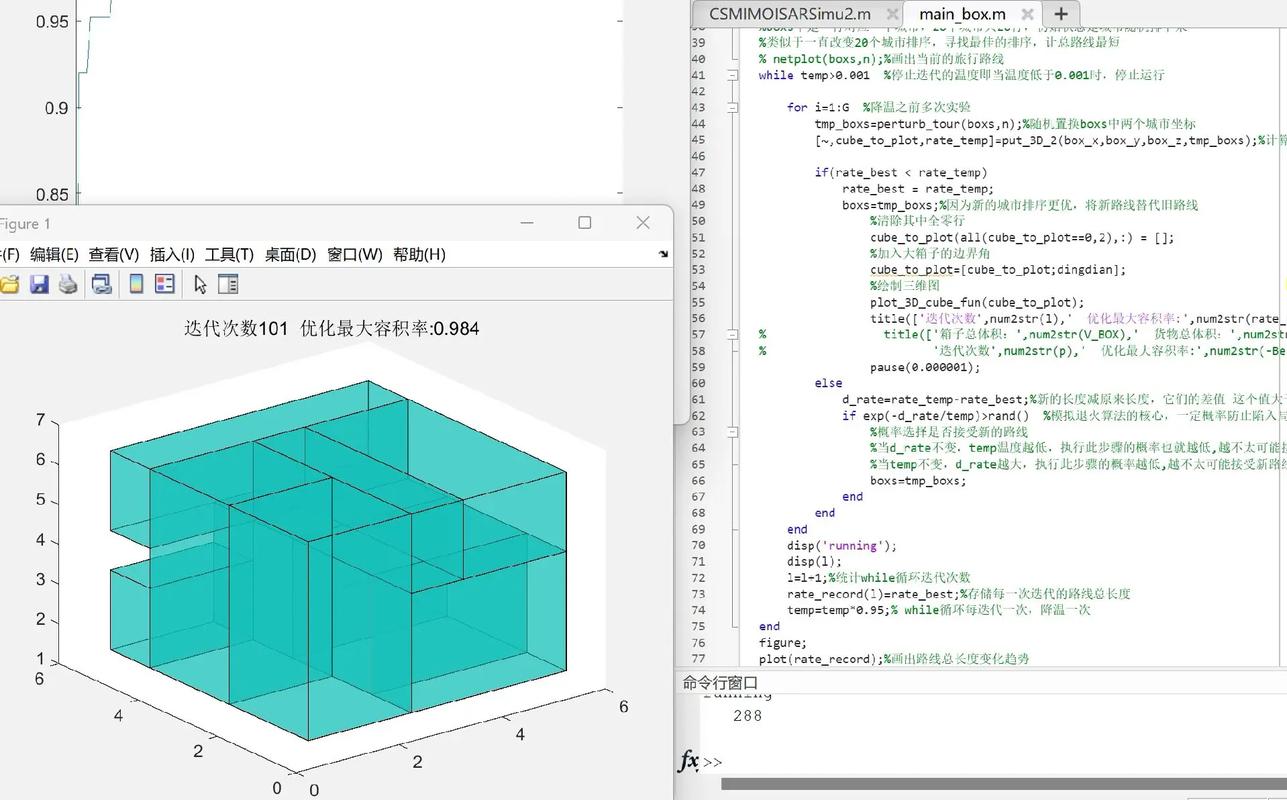Add a new editor tab with plus button
Viewport: 1287px width, 800px height.
point(1061,14)
